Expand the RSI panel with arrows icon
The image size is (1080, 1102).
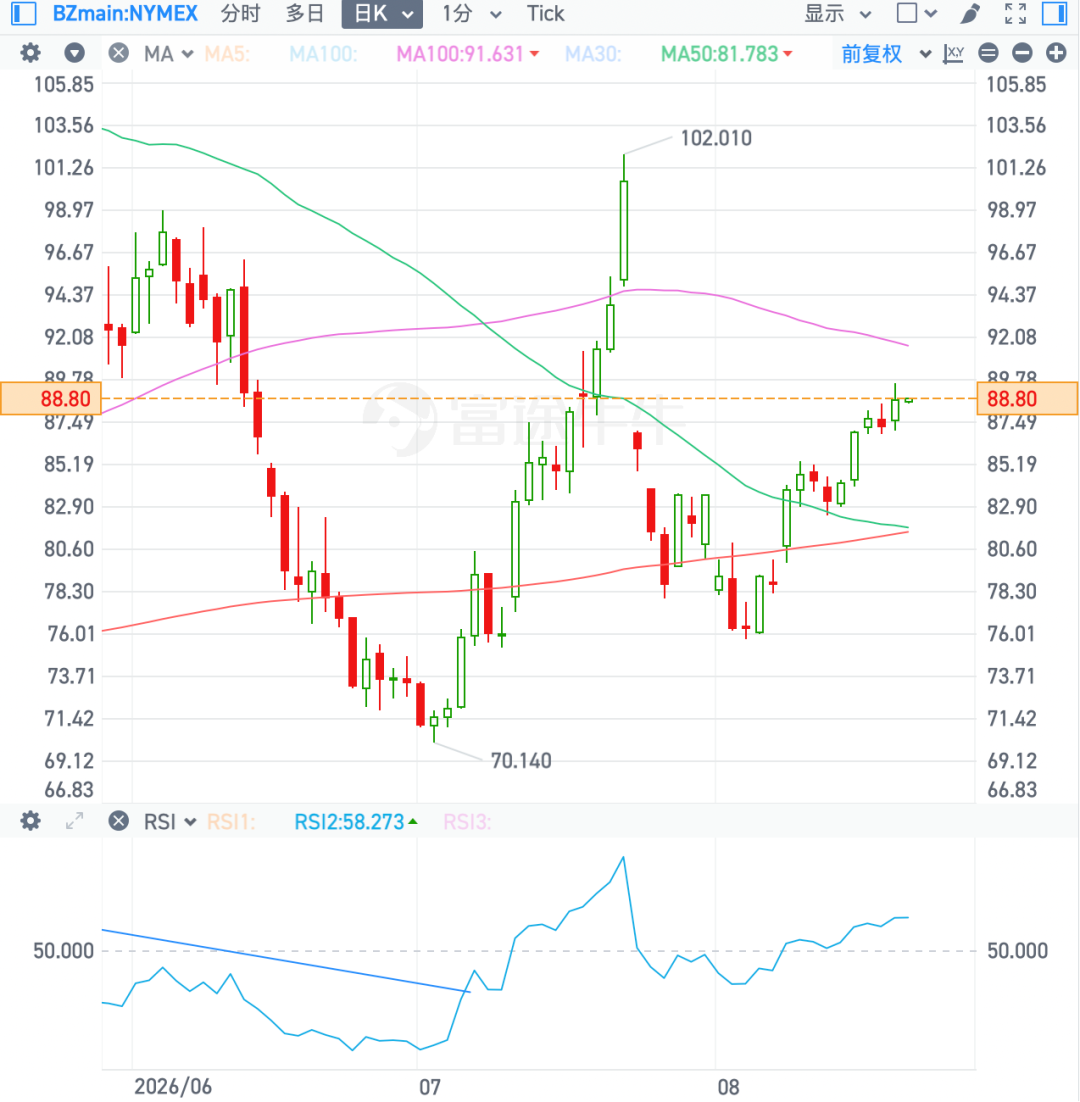pyautogui.click(x=74, y=821)
